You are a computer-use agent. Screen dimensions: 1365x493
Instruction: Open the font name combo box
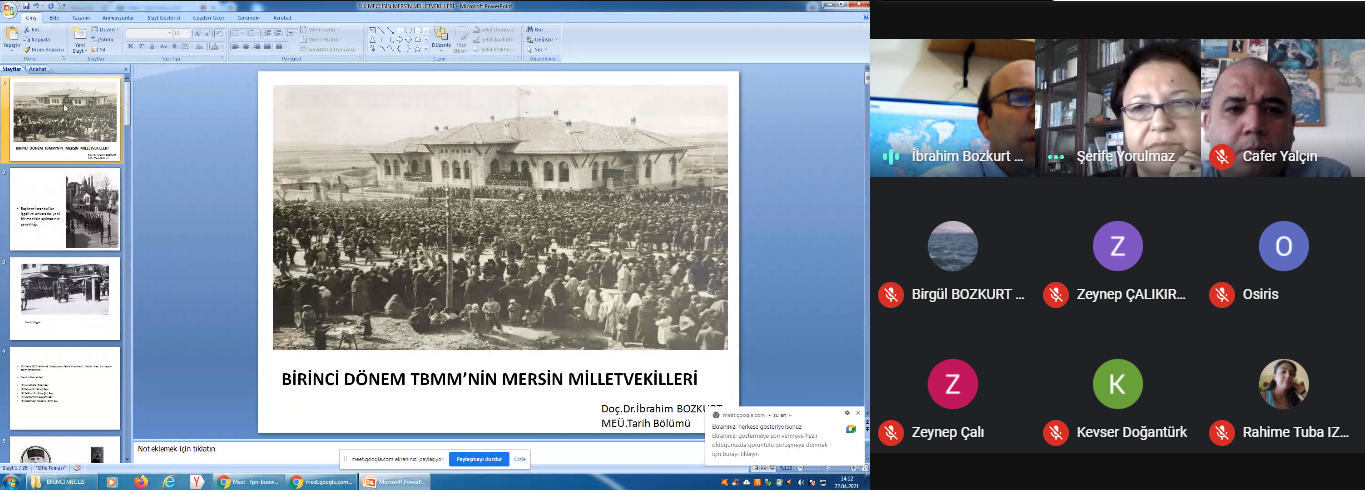click(148, 33)
